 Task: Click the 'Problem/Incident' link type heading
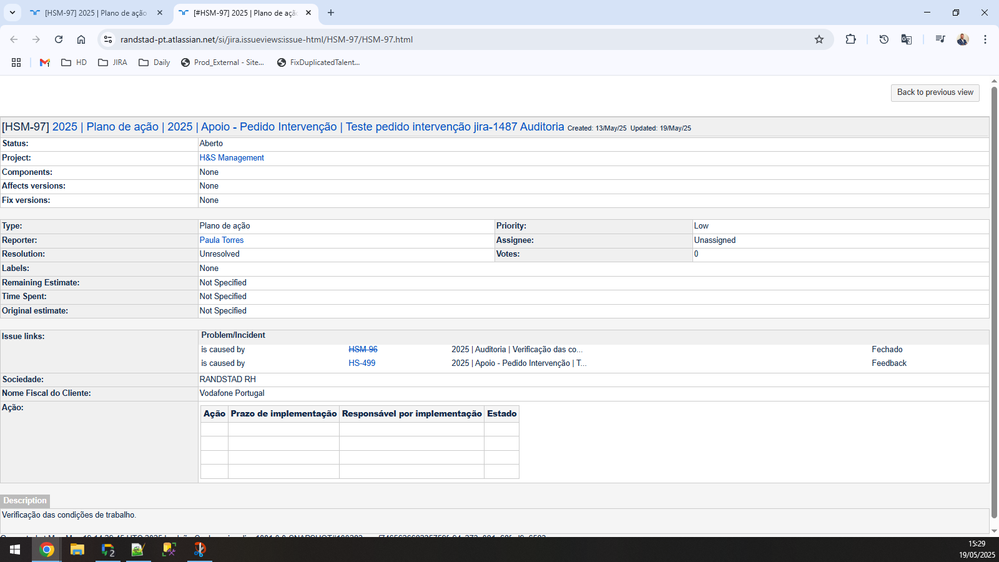(233, 335)
